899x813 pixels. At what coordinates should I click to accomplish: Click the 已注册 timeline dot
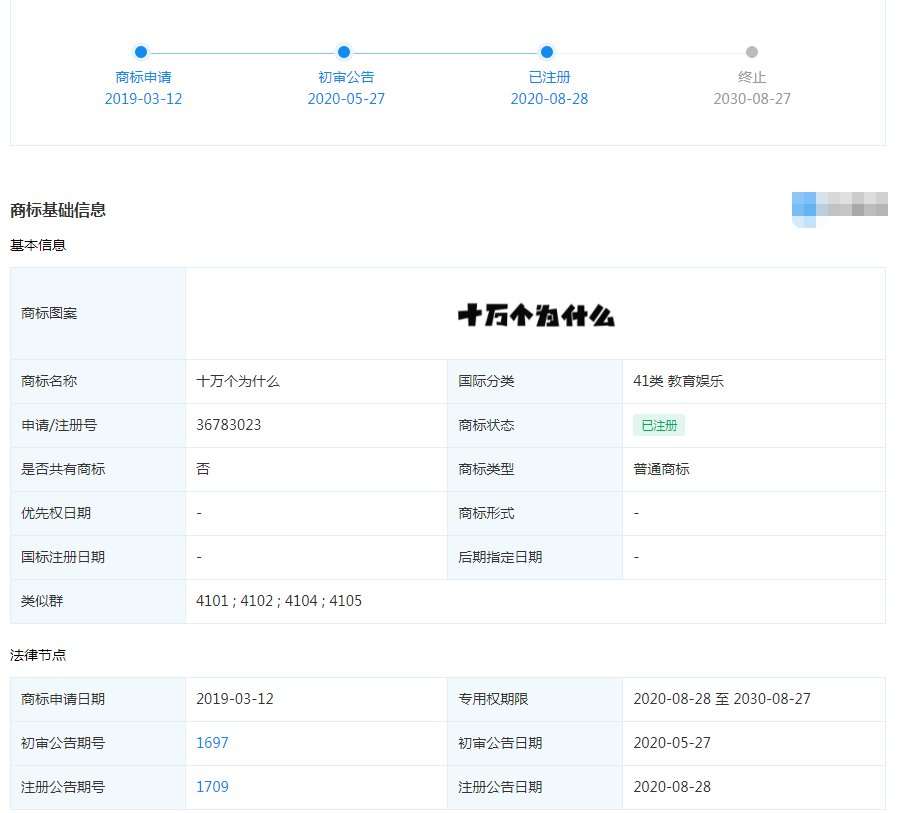[x=547, y=52]
